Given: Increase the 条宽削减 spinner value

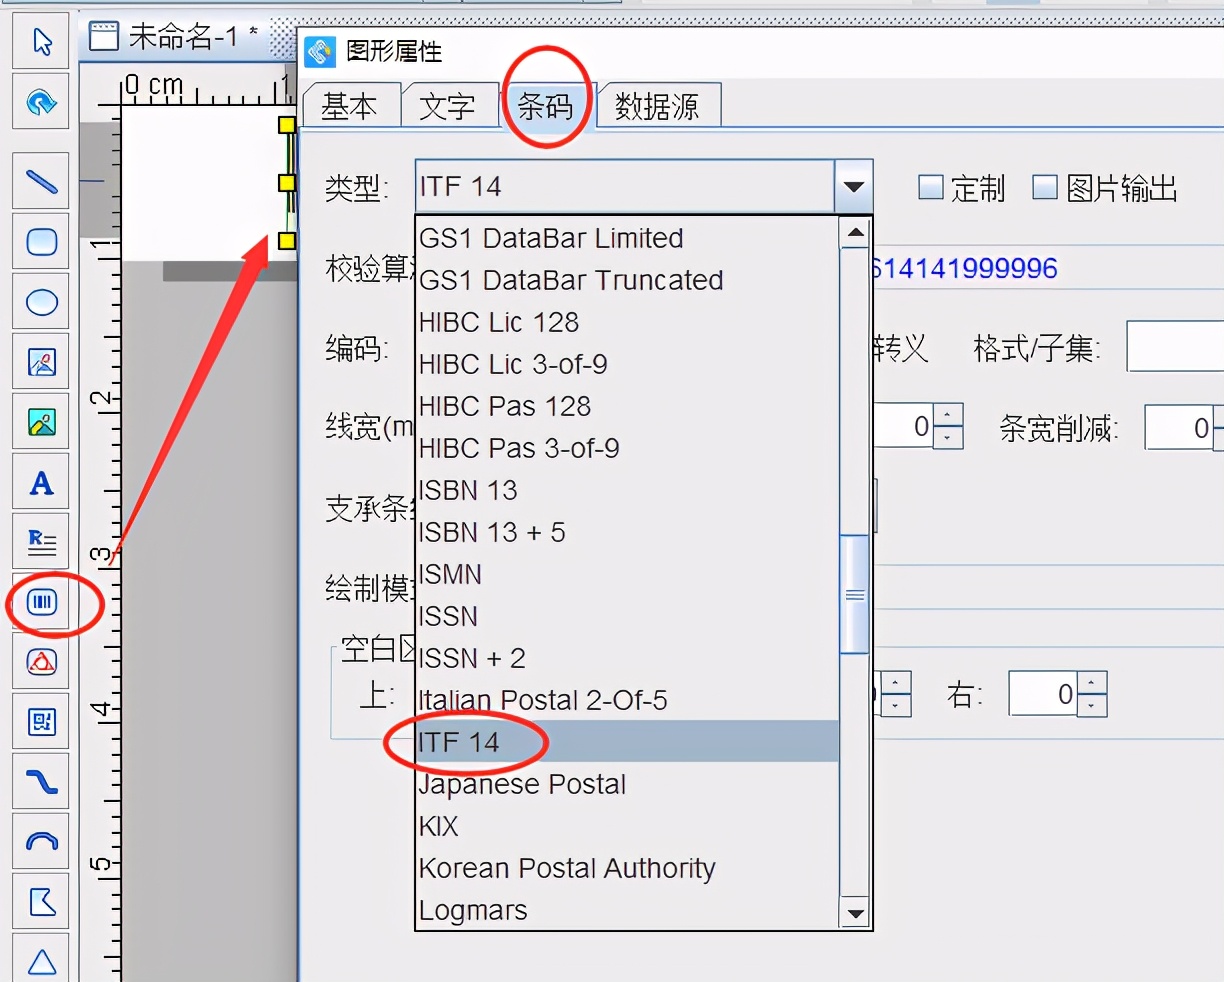Looking at the screenshot, I should coord(1219,418).
